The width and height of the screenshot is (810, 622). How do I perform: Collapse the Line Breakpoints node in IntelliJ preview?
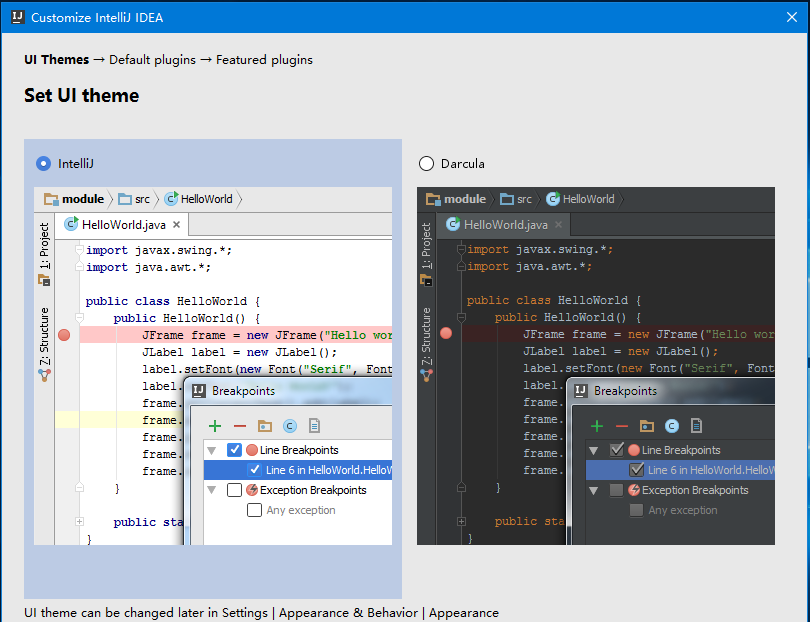212,450
